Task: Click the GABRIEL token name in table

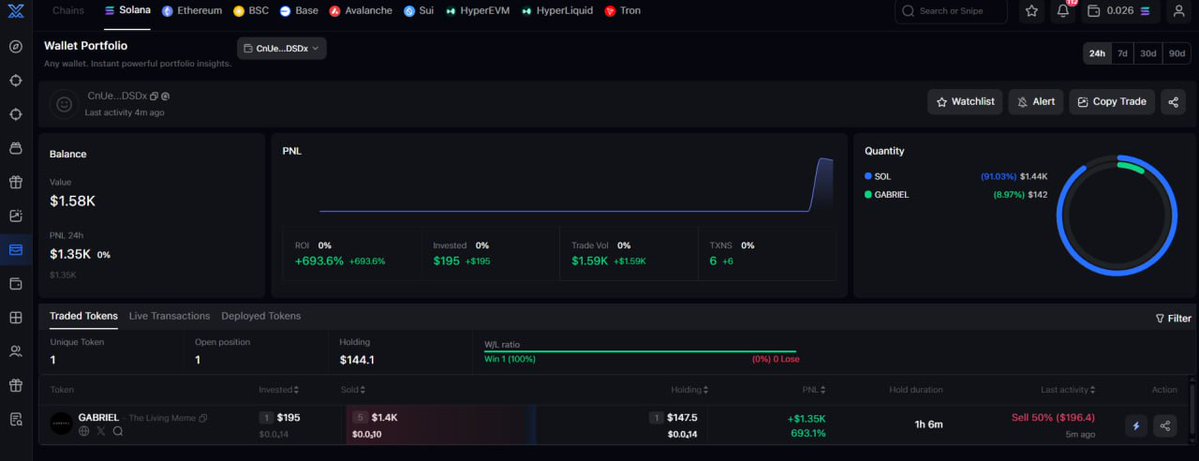Action: point(99,417)
